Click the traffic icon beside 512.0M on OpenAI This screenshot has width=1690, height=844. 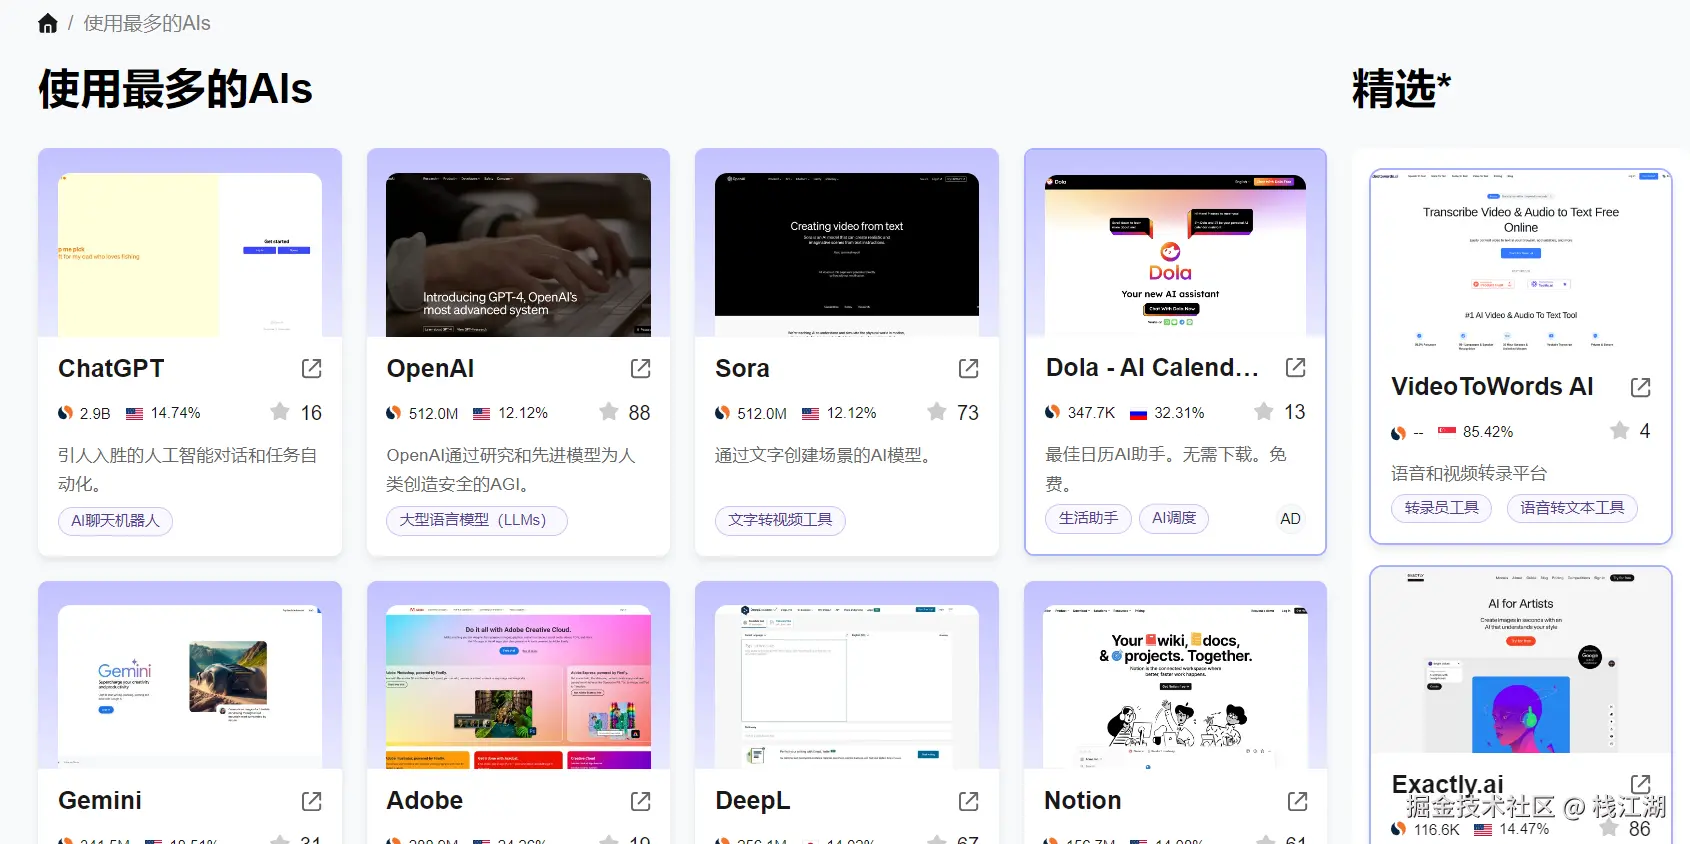(394, 413)
